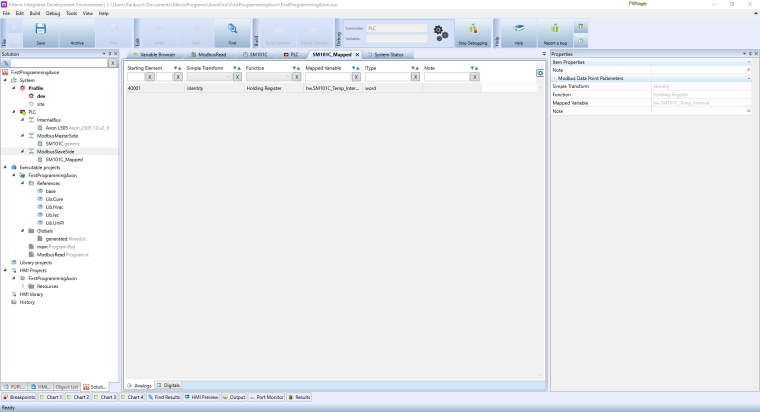Screen dimensions: 760x412
Task: Collapse the References node
Action: point(23,183)
